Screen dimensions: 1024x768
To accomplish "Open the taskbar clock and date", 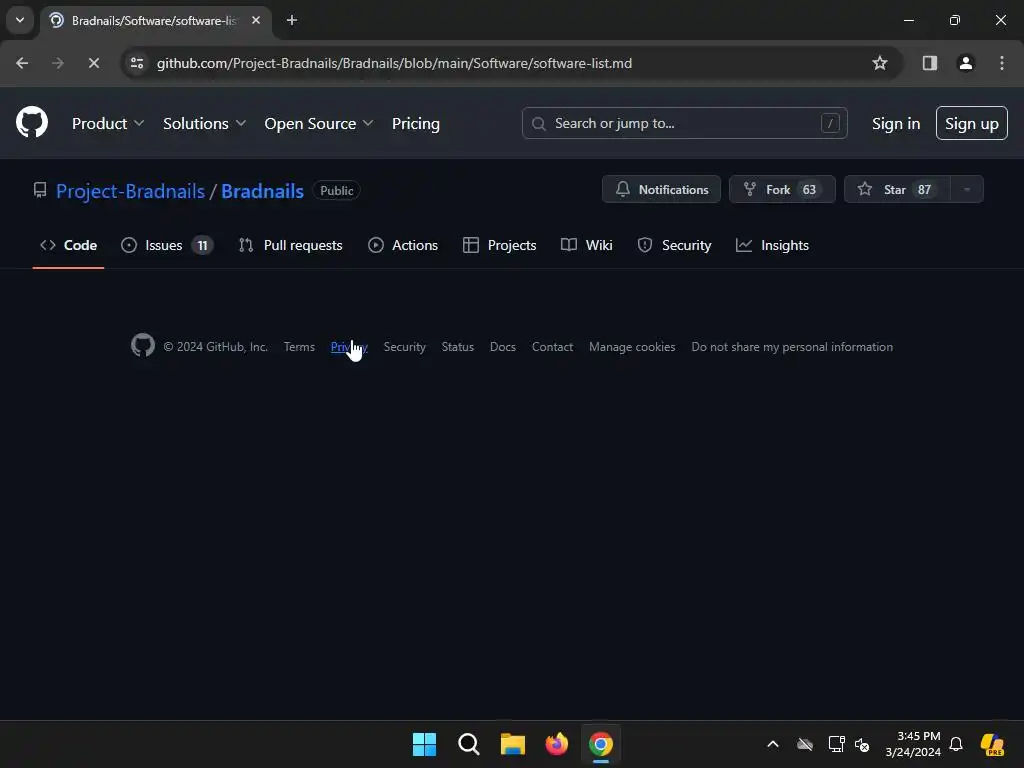I will 913,744.
